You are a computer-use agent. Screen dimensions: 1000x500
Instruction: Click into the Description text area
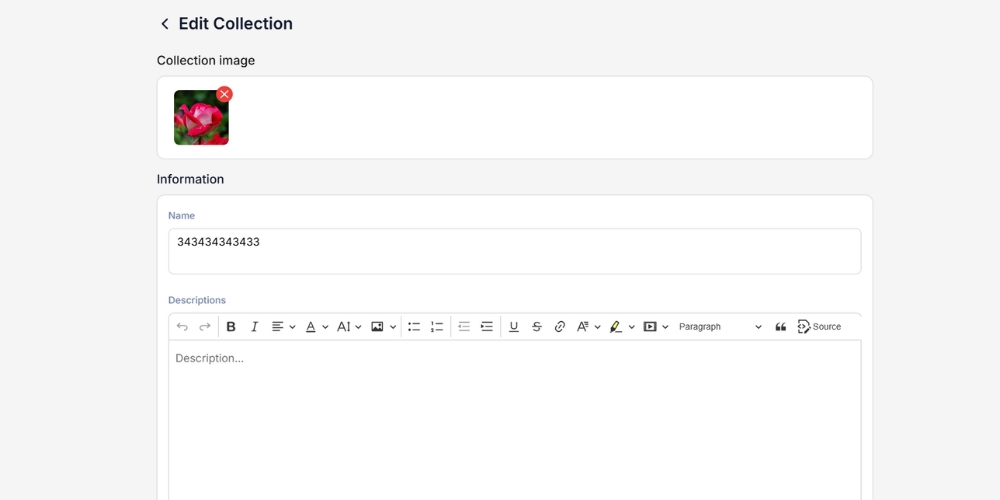coord(515,421)
